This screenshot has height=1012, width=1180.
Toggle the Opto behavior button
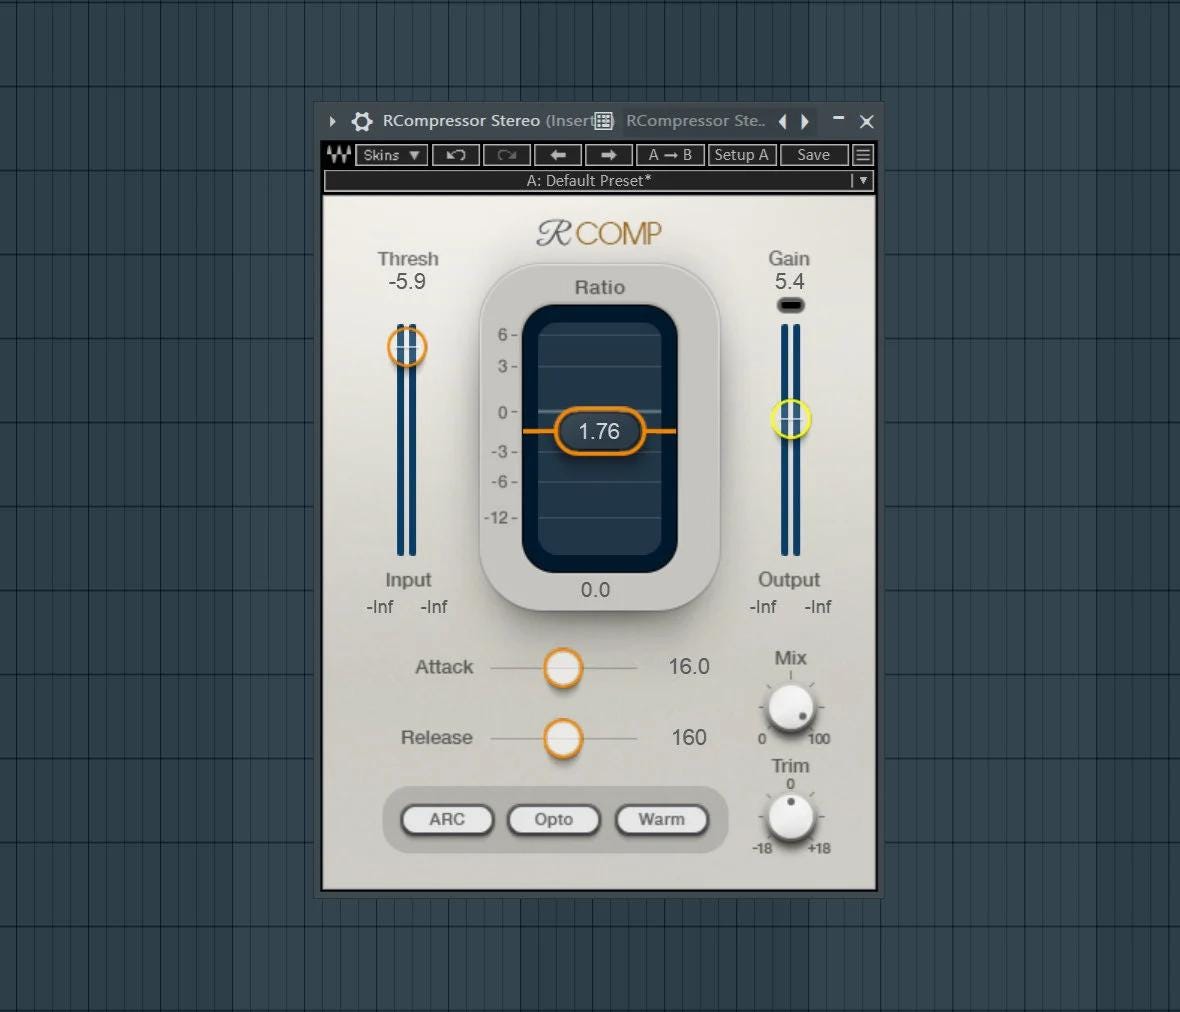(x=554, y=819)
